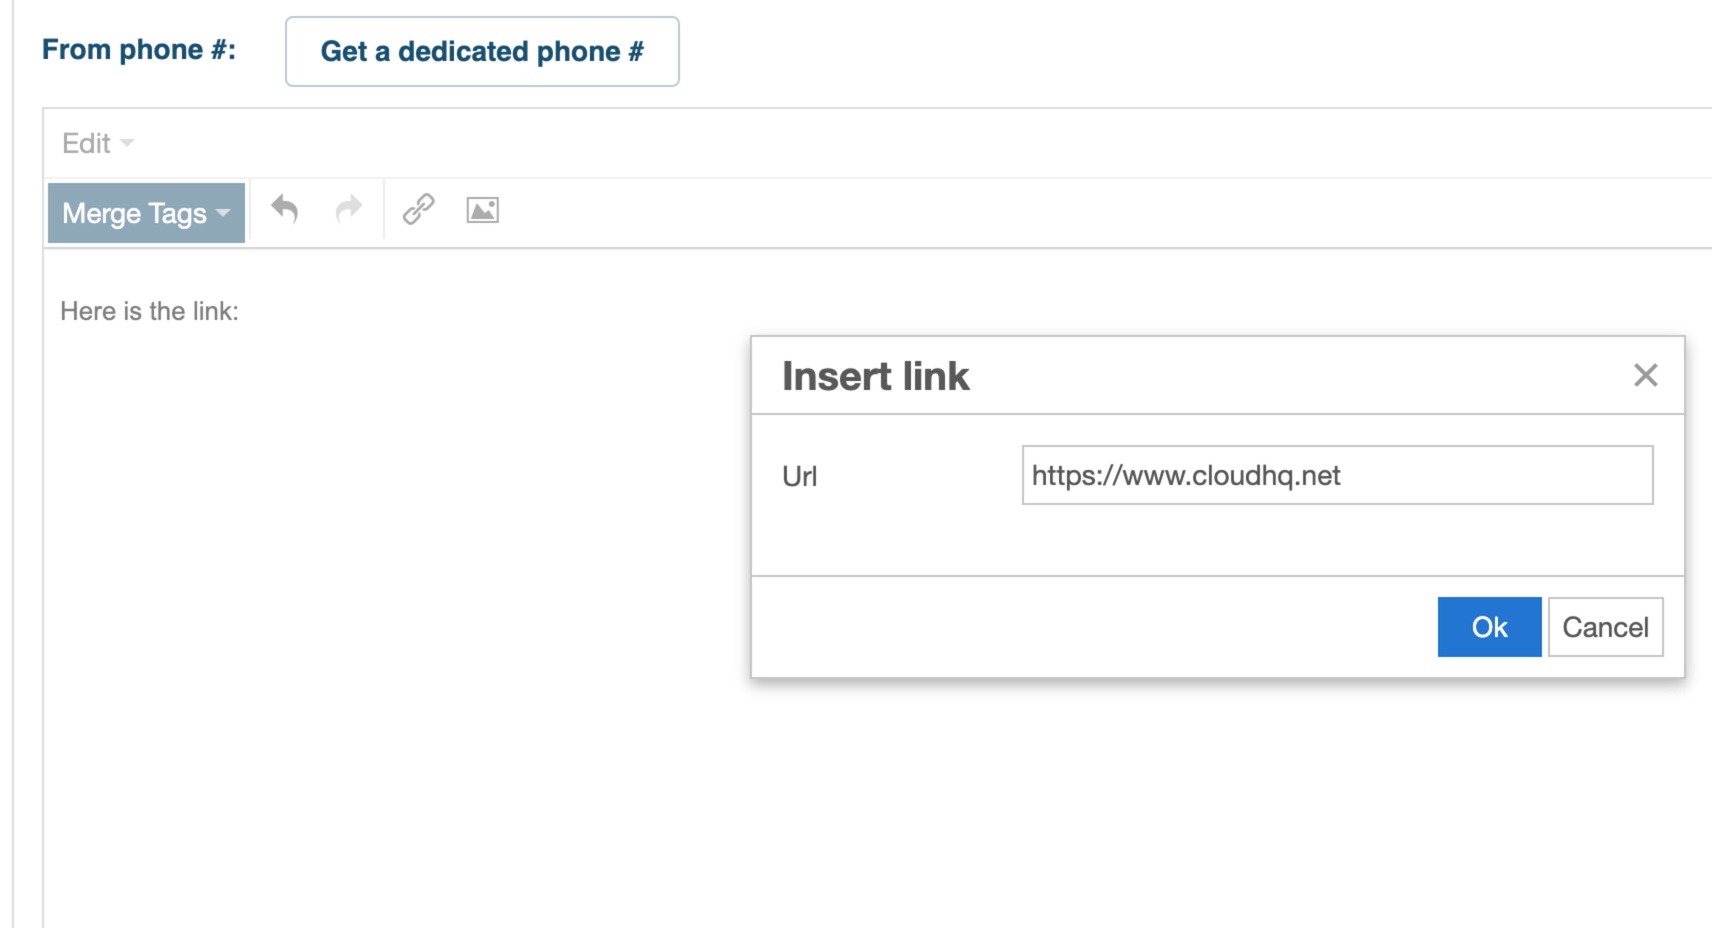Select the blank dialog area below the Url field
Viewport: 1712px width, 928px height.
pos(1217,540)
